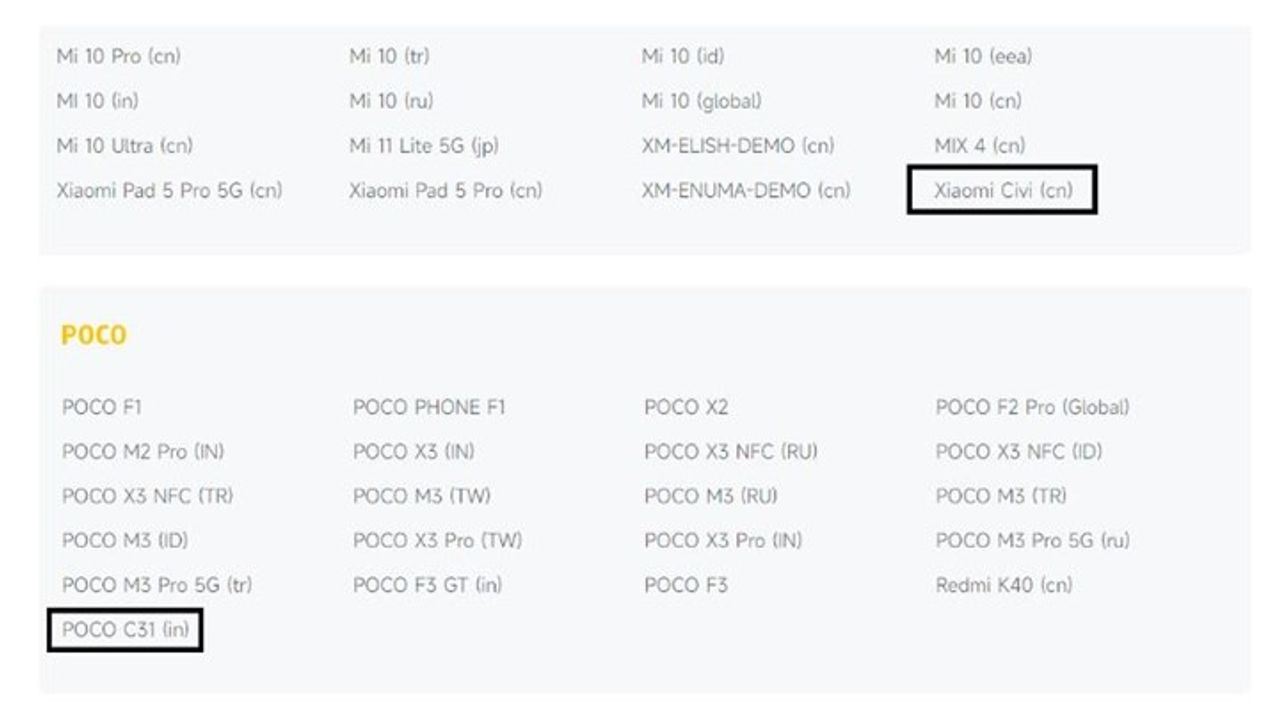Select POCO F1 device

coord(102,407)
